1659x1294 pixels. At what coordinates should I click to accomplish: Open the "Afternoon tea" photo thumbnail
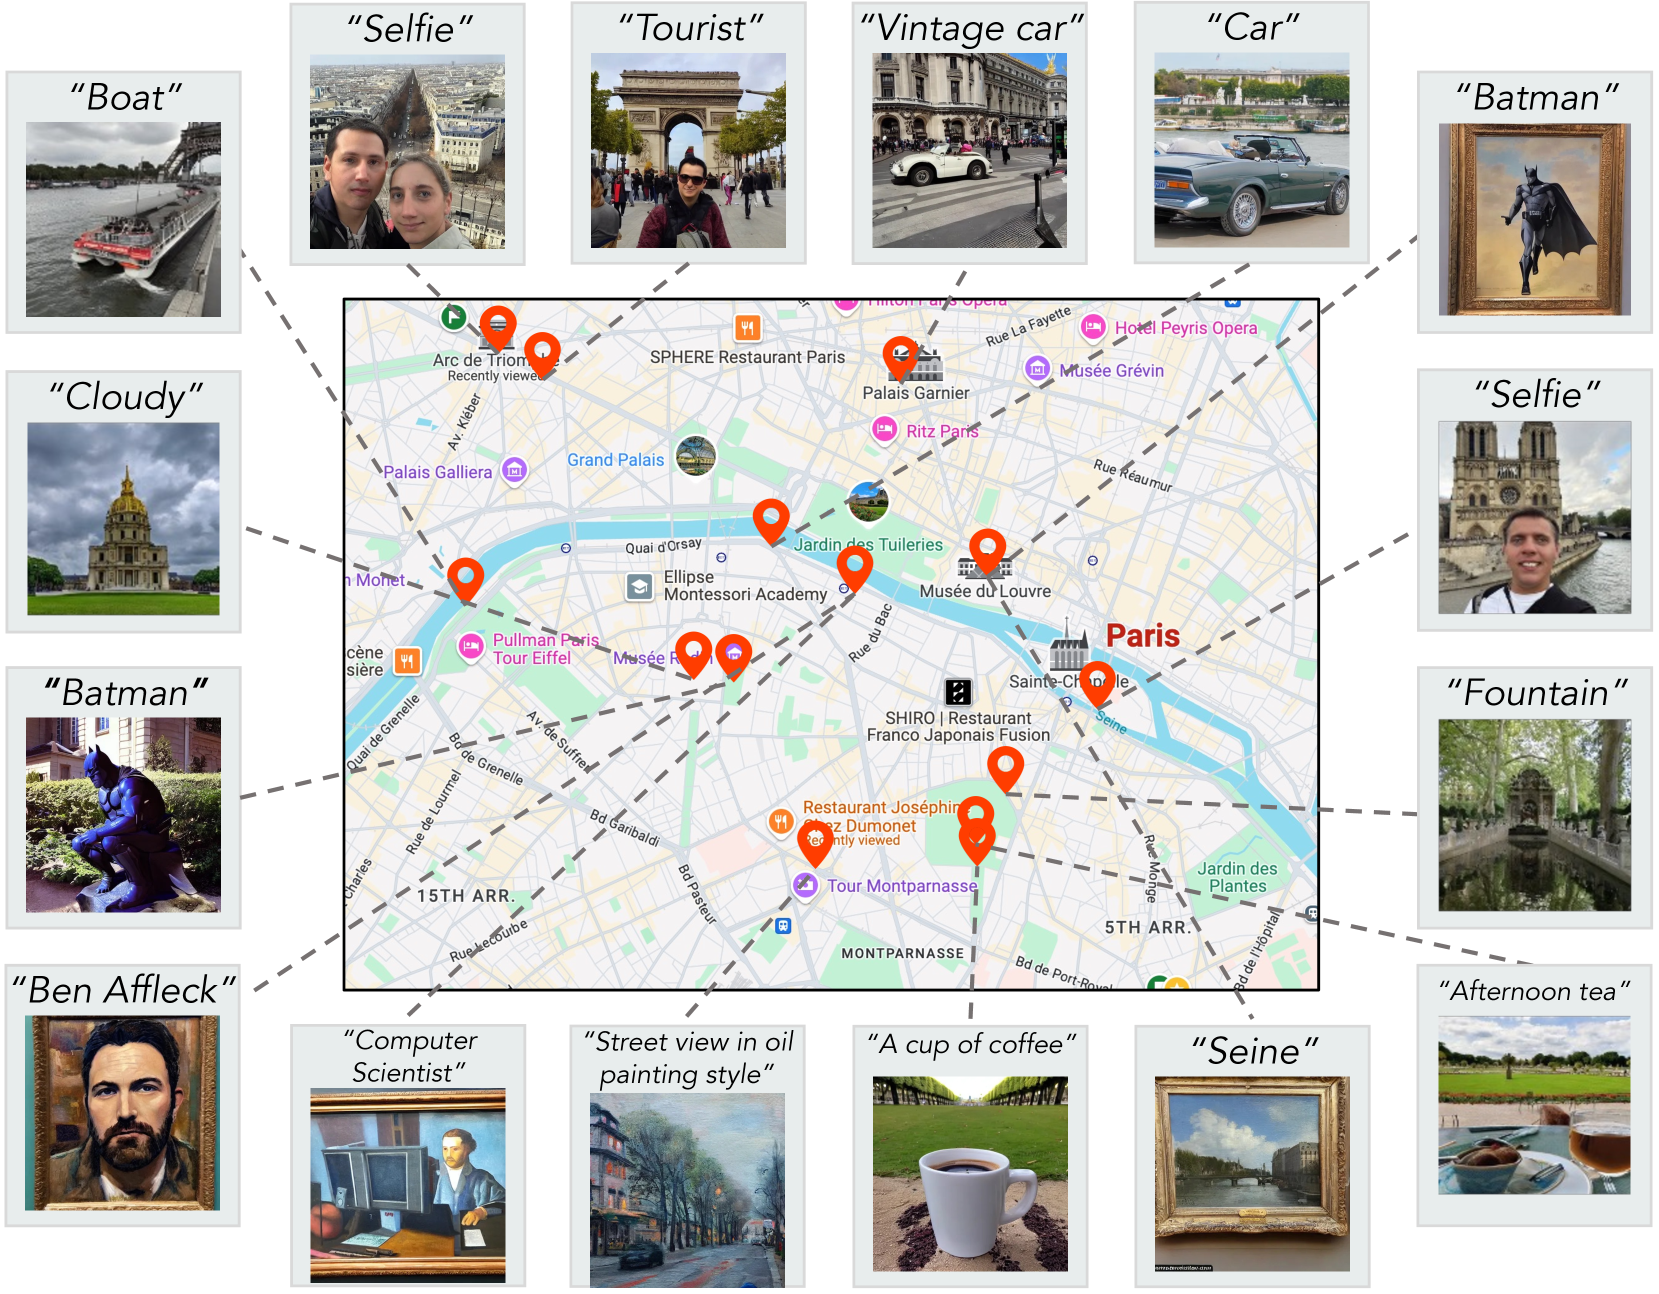coord(1535,1106)
